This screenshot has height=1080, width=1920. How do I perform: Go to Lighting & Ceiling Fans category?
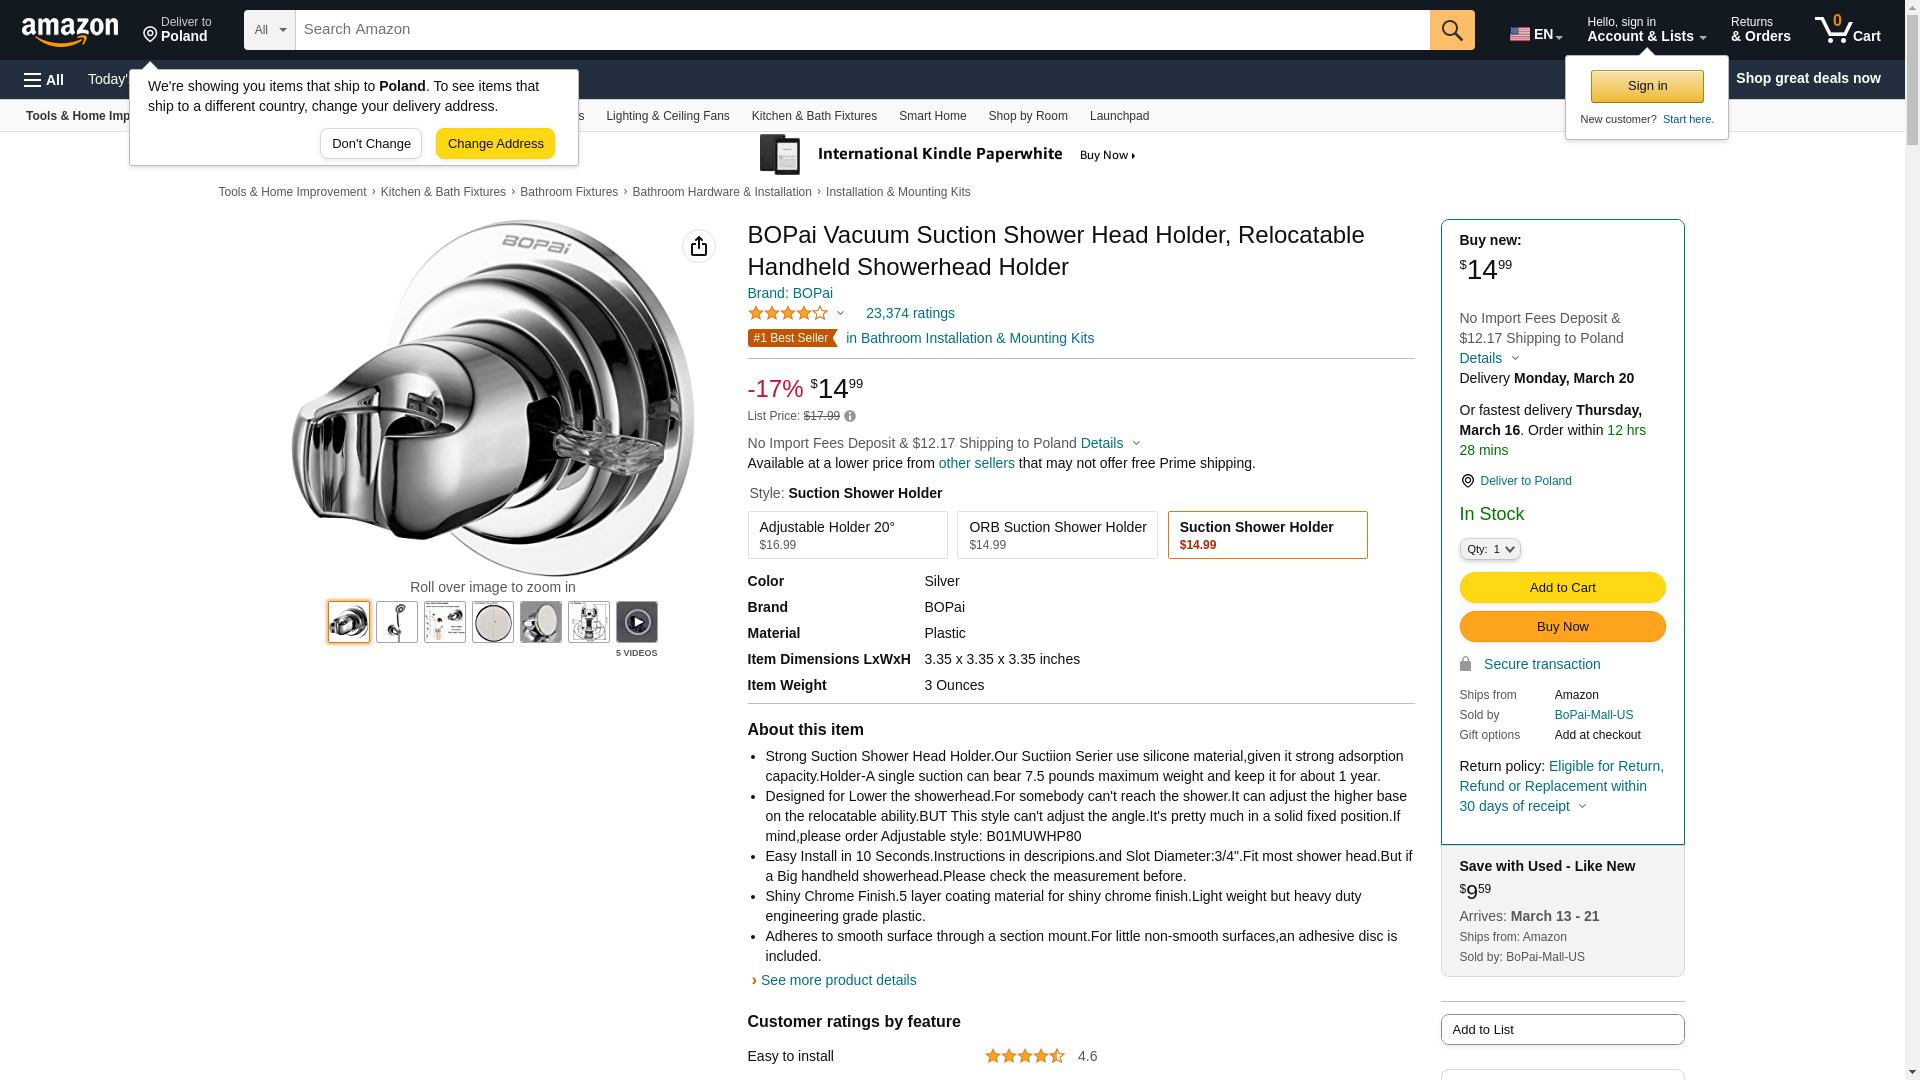[667, 116]
